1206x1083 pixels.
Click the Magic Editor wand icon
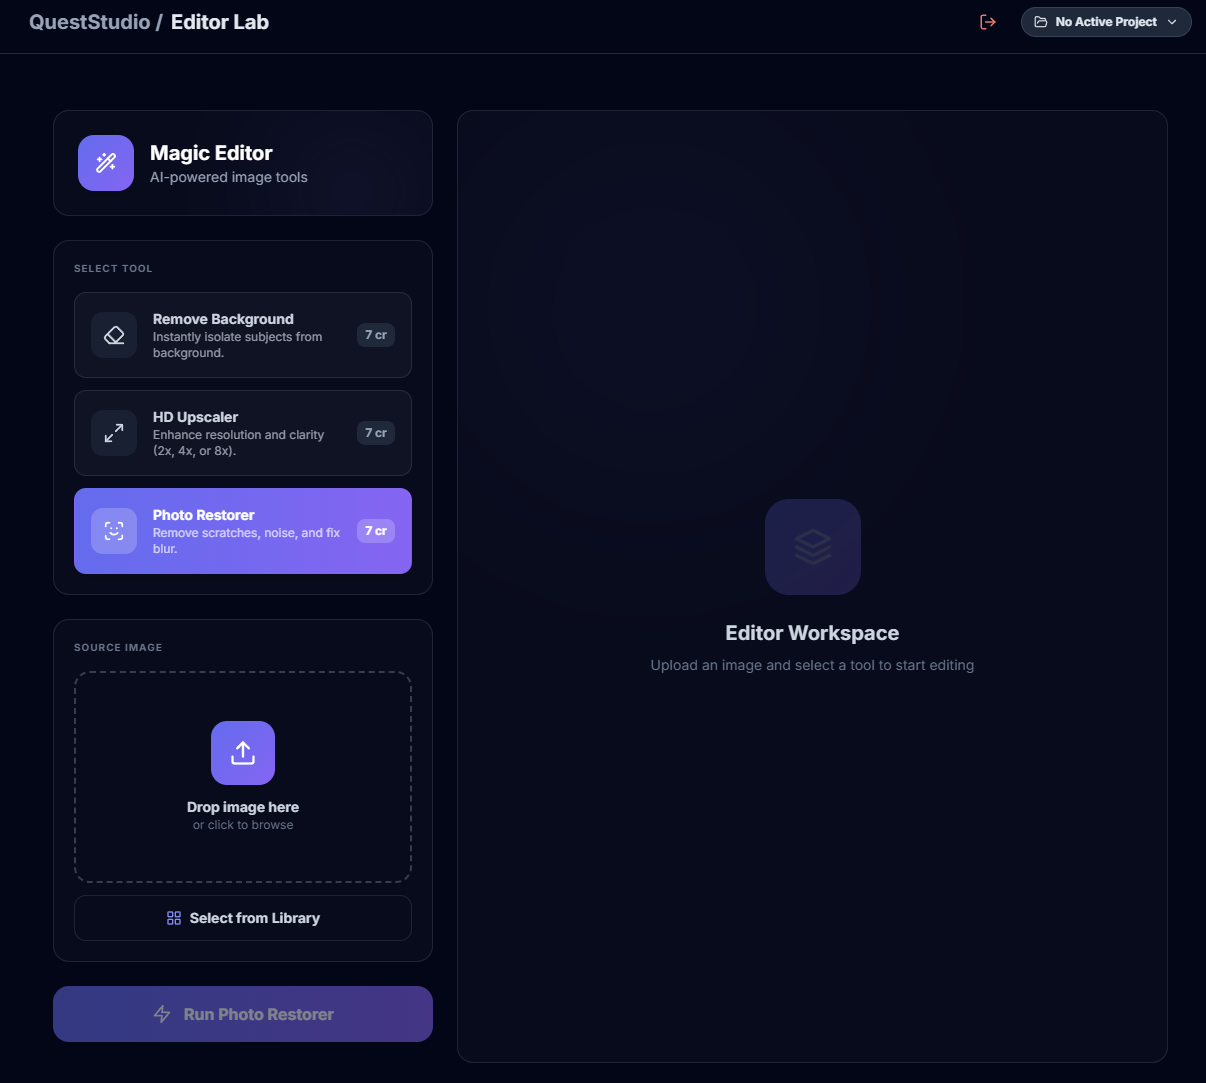point(106,163)
